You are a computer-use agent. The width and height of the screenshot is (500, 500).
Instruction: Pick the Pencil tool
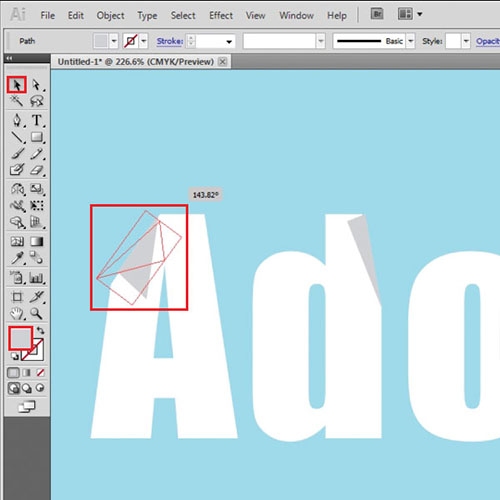point(37,153)
